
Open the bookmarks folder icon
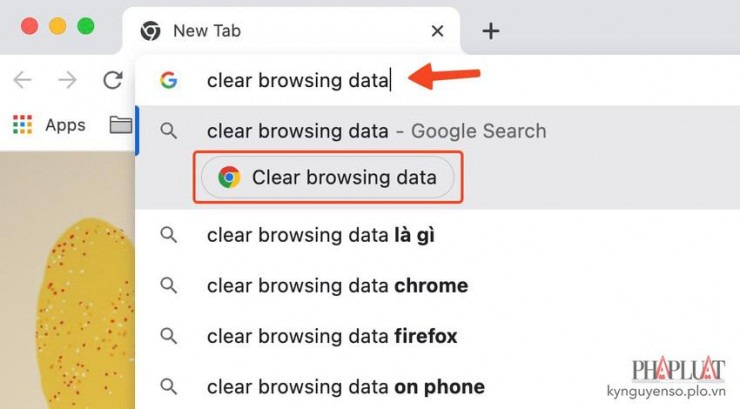coord(121,125)
